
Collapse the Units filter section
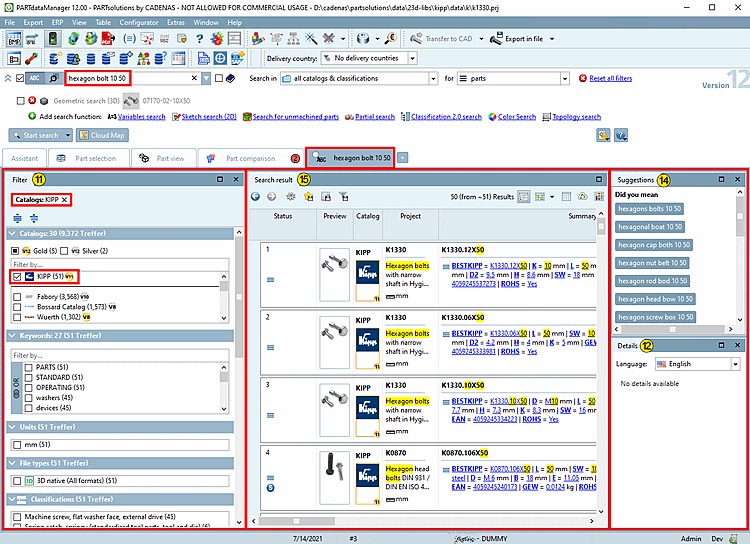tap(12, 427)
